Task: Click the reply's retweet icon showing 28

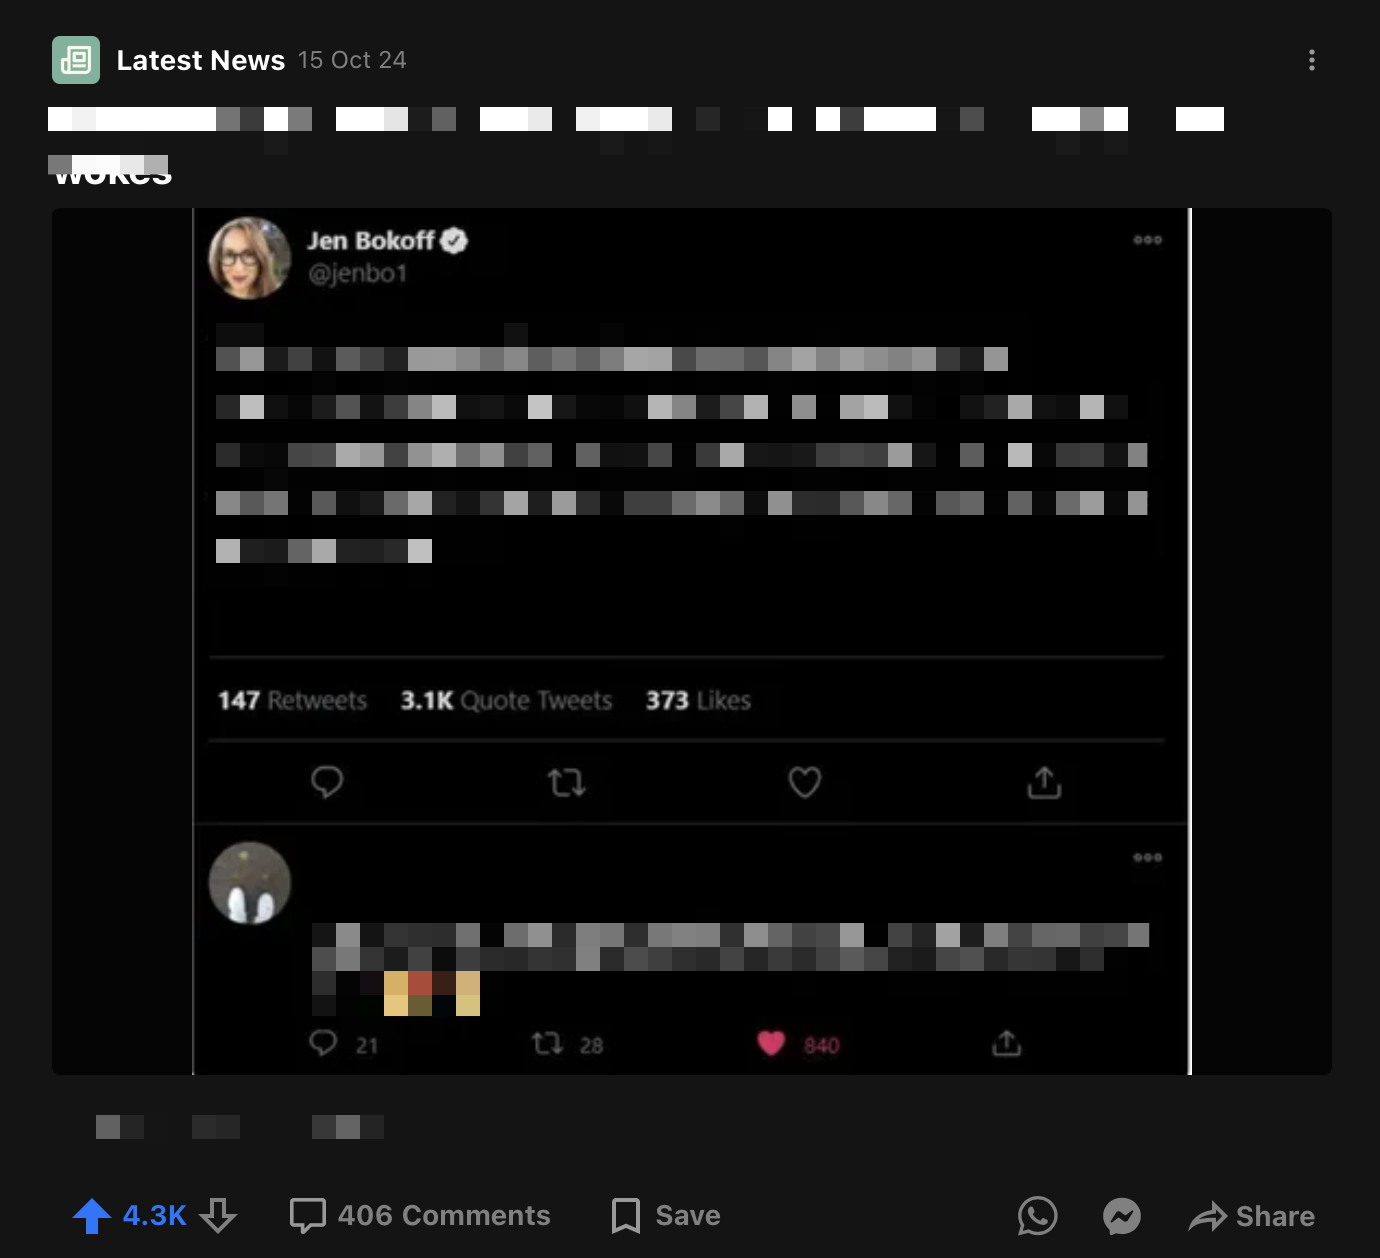Action: (547, 1044)
